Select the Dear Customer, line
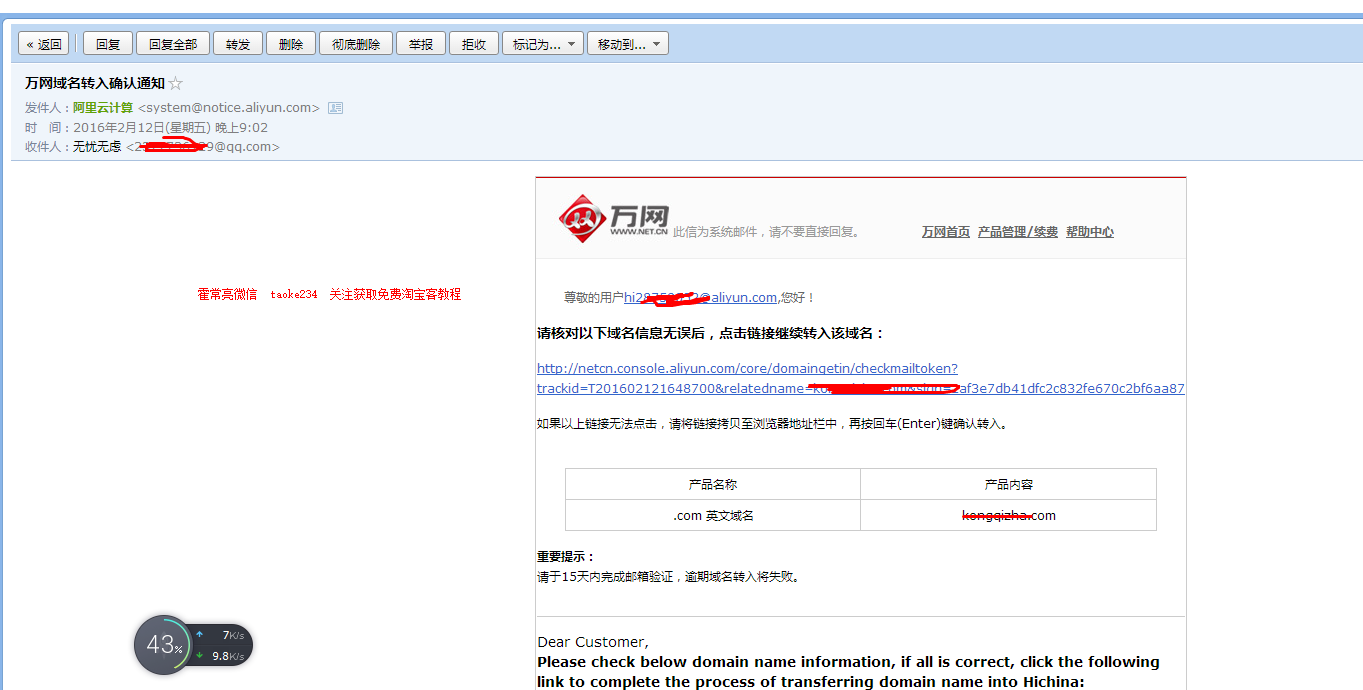 593,642
